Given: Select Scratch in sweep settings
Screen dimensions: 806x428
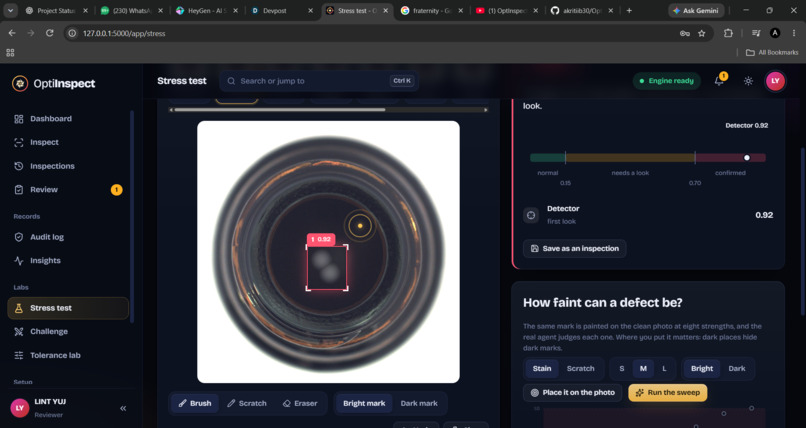Looking at the screenshot, I should coord(580,368).
